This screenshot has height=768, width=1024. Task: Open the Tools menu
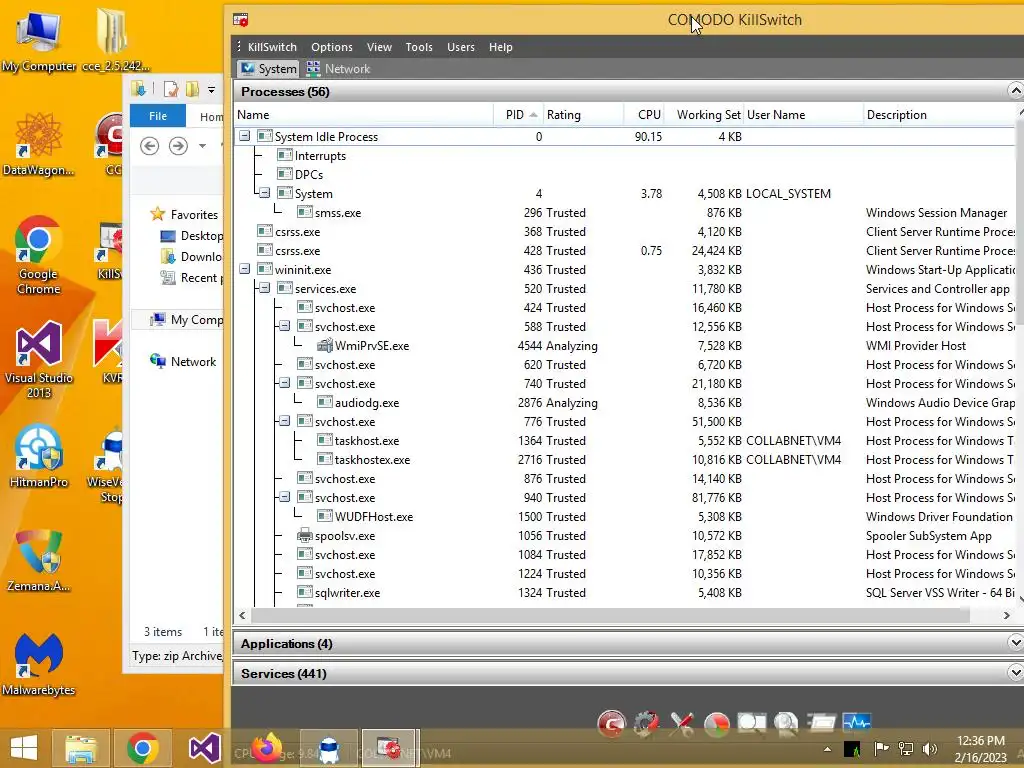click(419, 47)
